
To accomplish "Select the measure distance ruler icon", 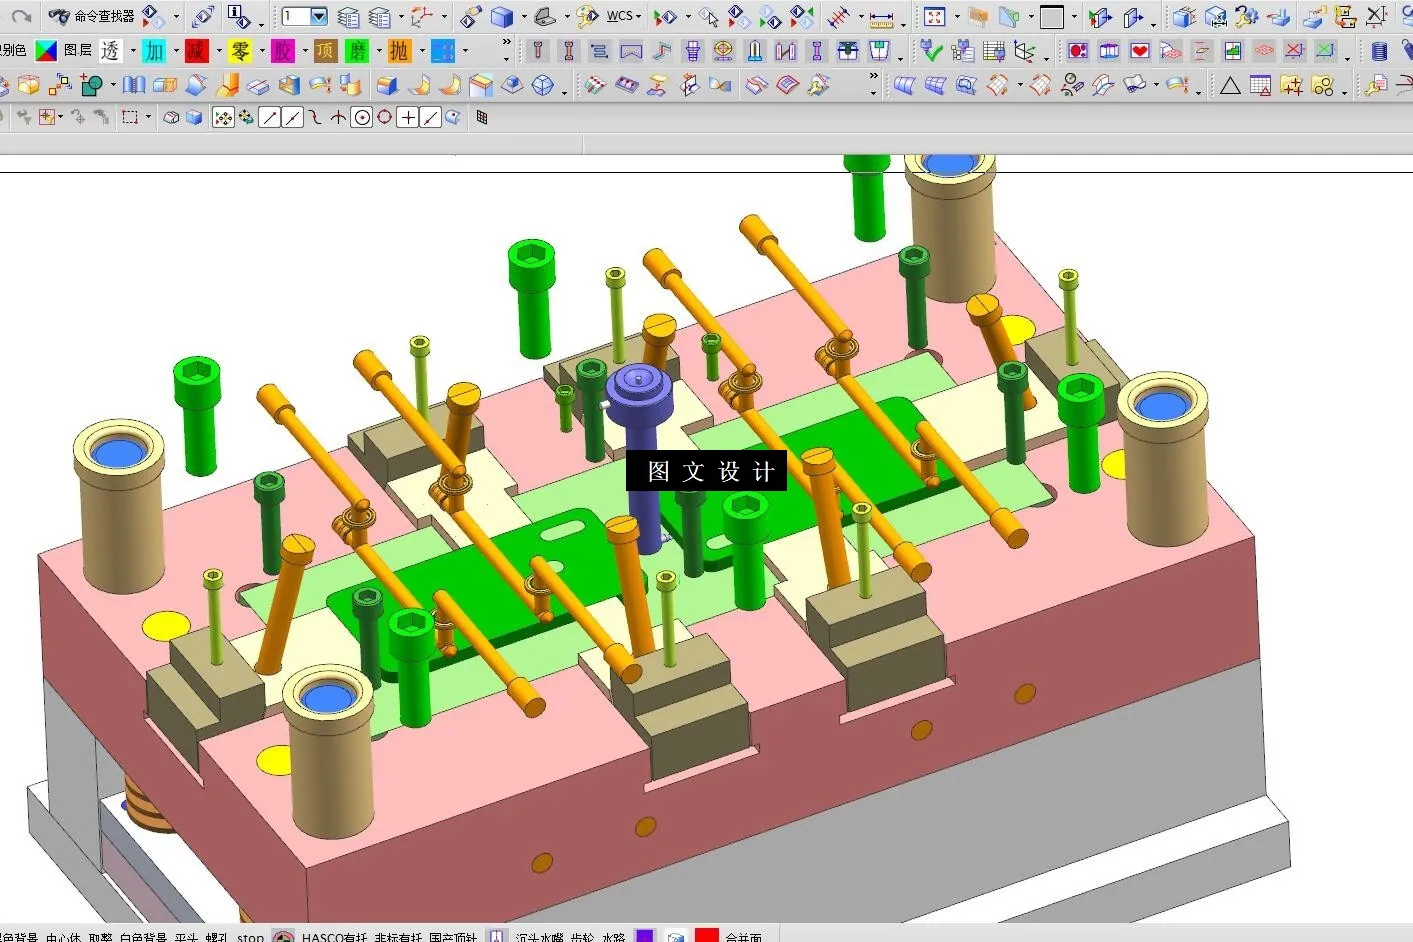I will pyautogui.click(x=881, y=17).
